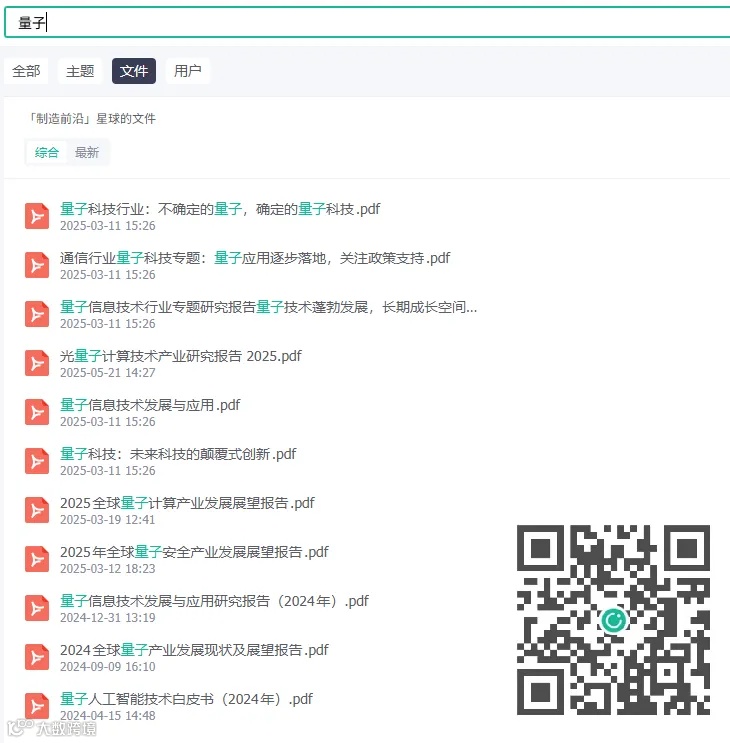The width and height of the screenshot is (730, 743).
Task: Click the date 2024-12-31 13:19
Action: [x=108, y=618]
